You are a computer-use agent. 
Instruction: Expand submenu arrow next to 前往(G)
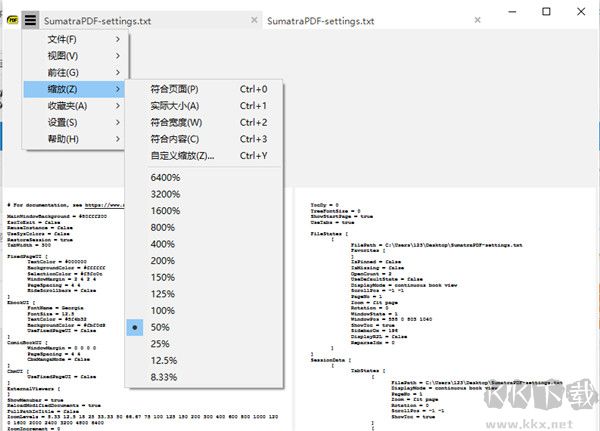point(118,73)
